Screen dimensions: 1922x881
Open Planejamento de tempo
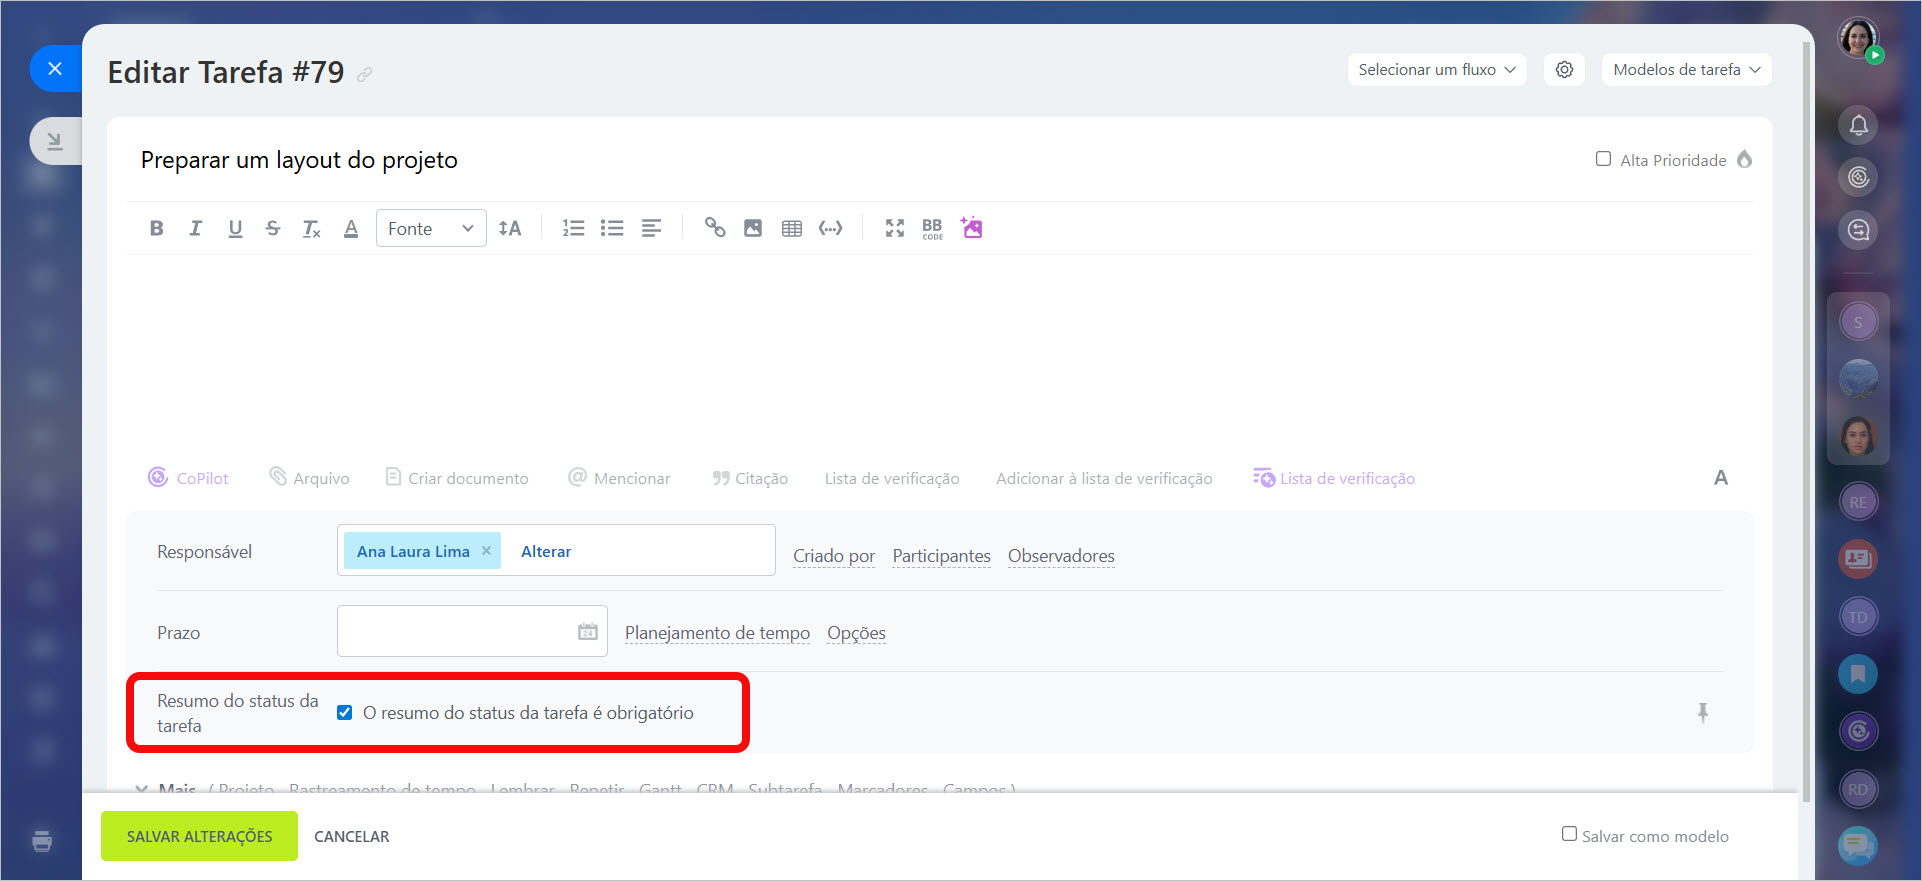tap(717, 633)
